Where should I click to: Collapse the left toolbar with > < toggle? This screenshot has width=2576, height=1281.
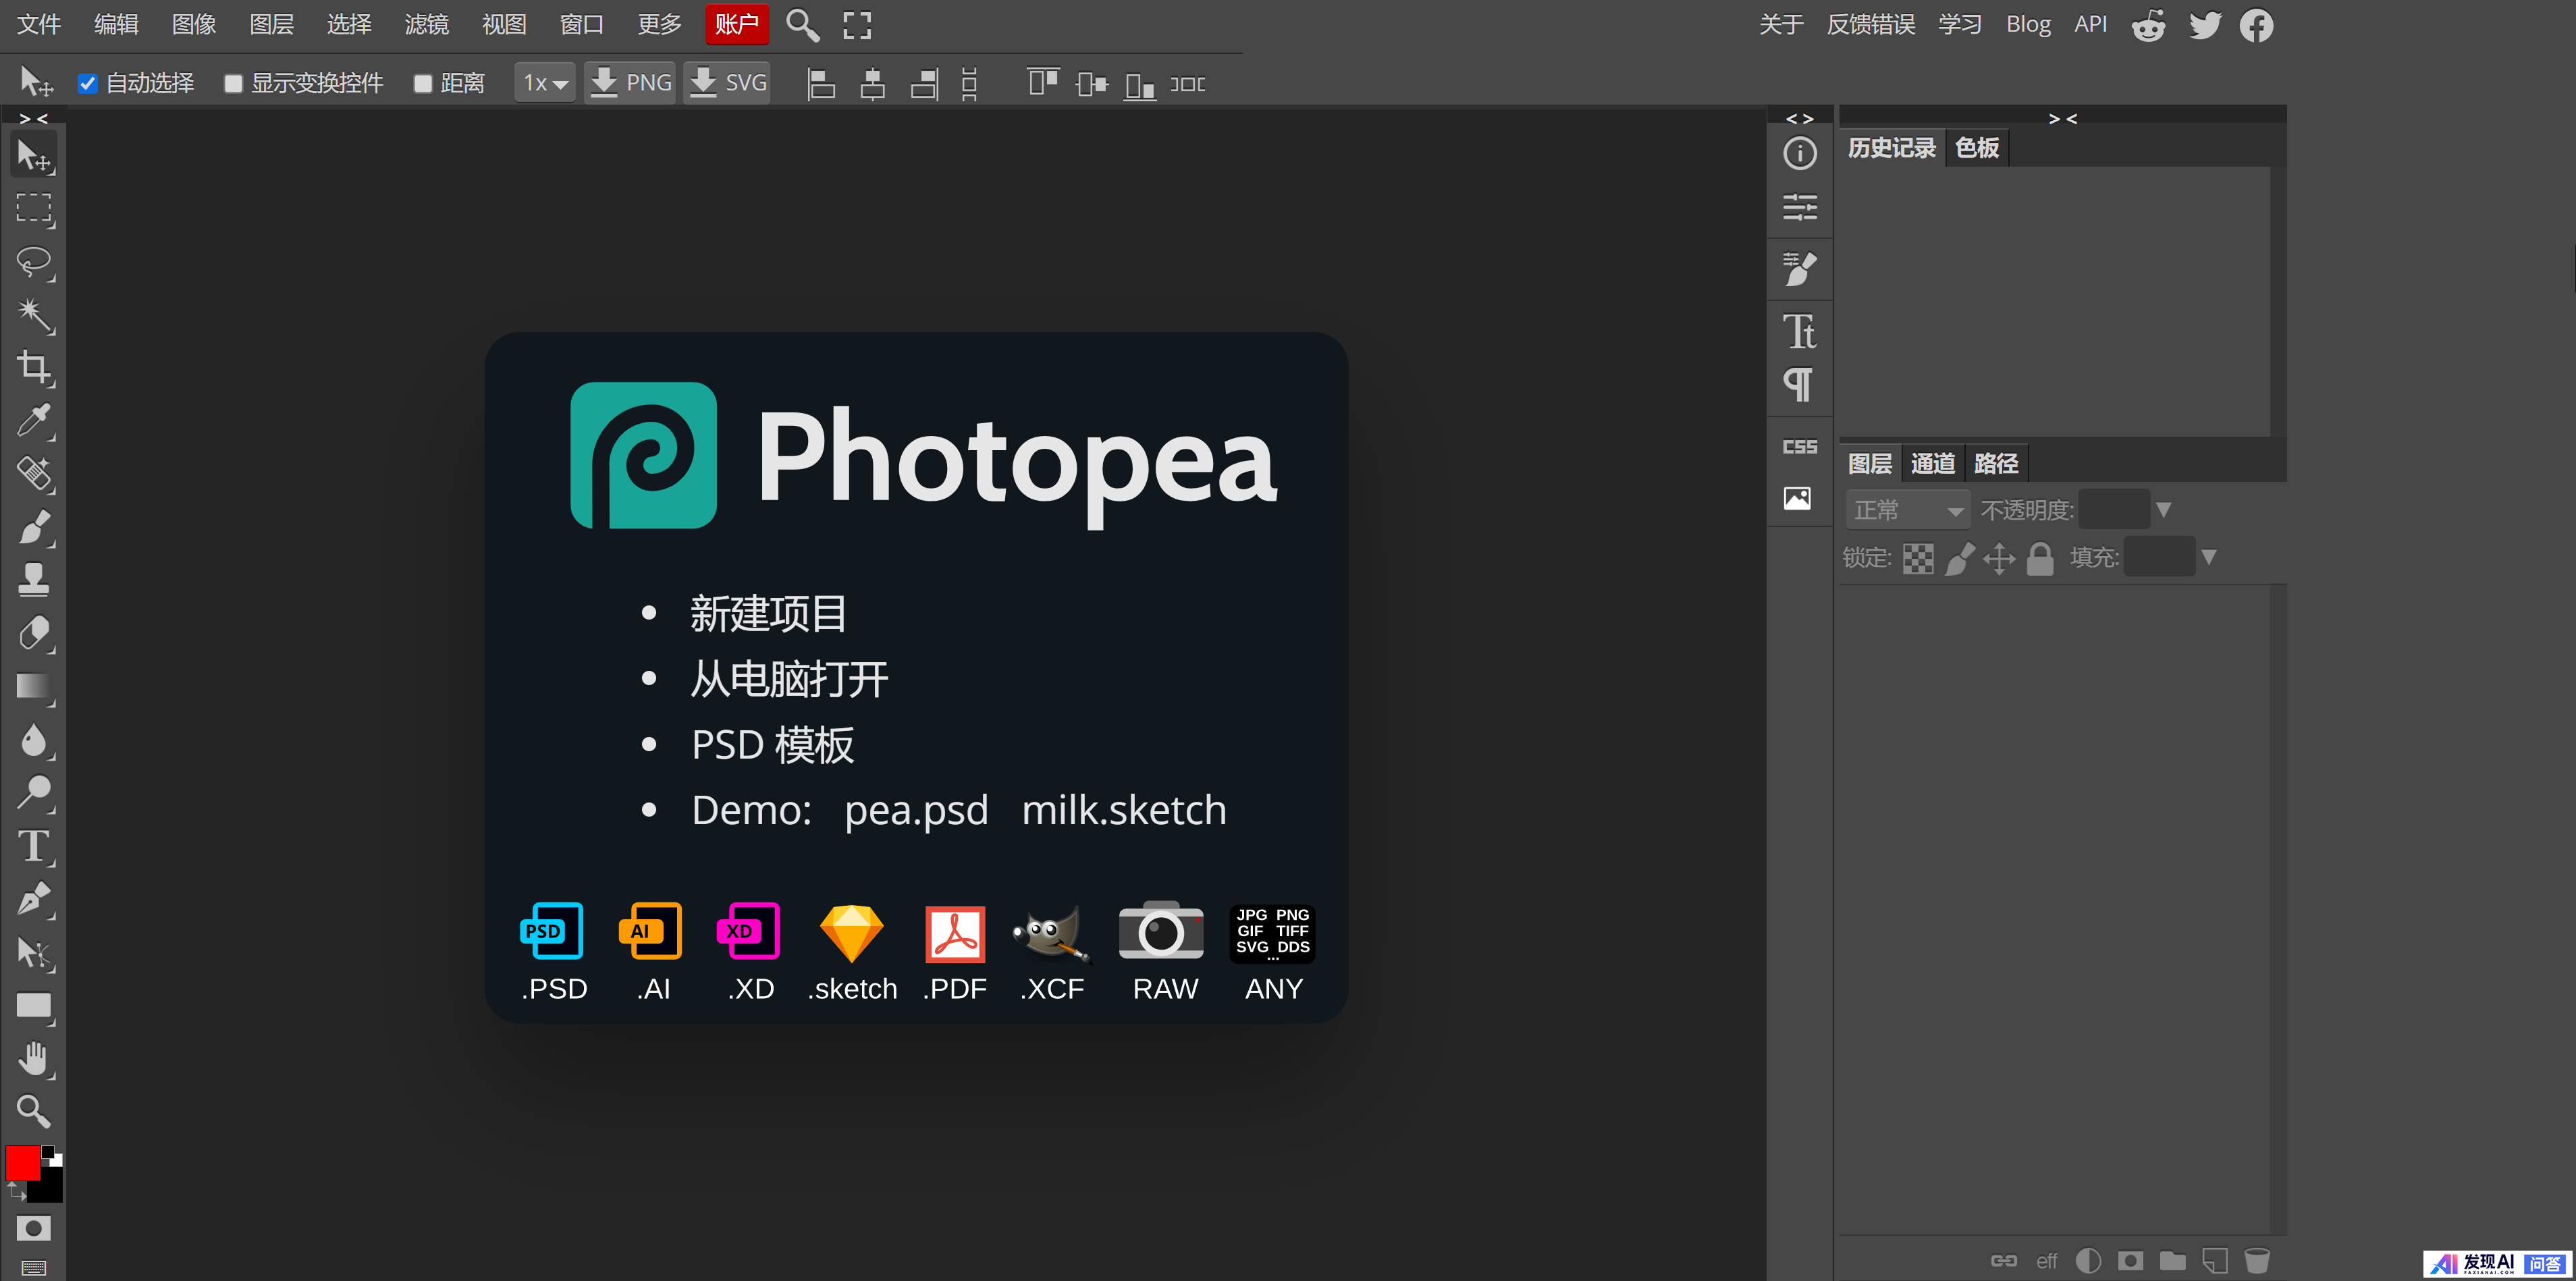pos(34,118)
